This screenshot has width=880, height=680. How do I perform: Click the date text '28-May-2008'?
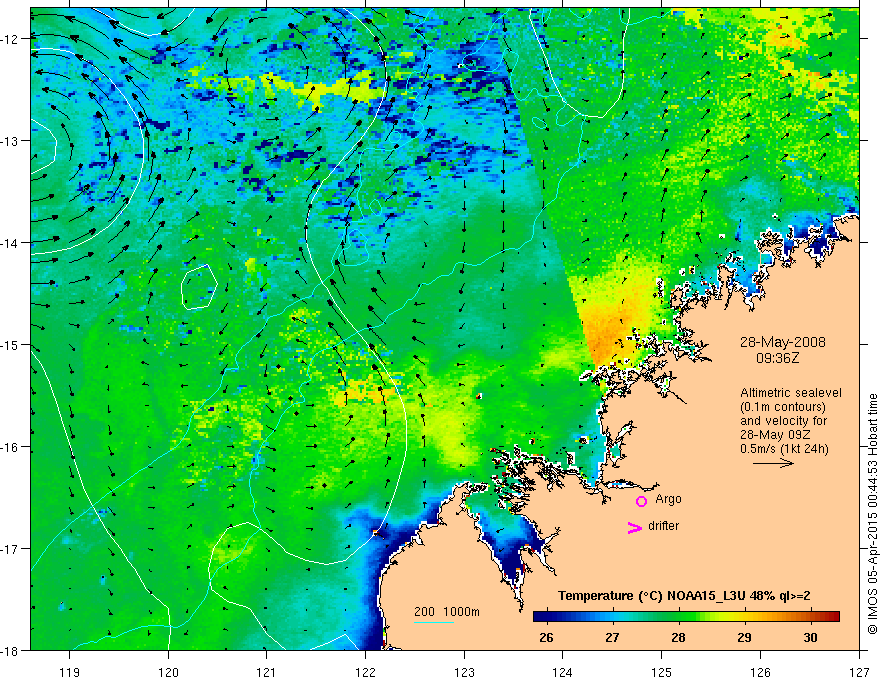[782, 342]
